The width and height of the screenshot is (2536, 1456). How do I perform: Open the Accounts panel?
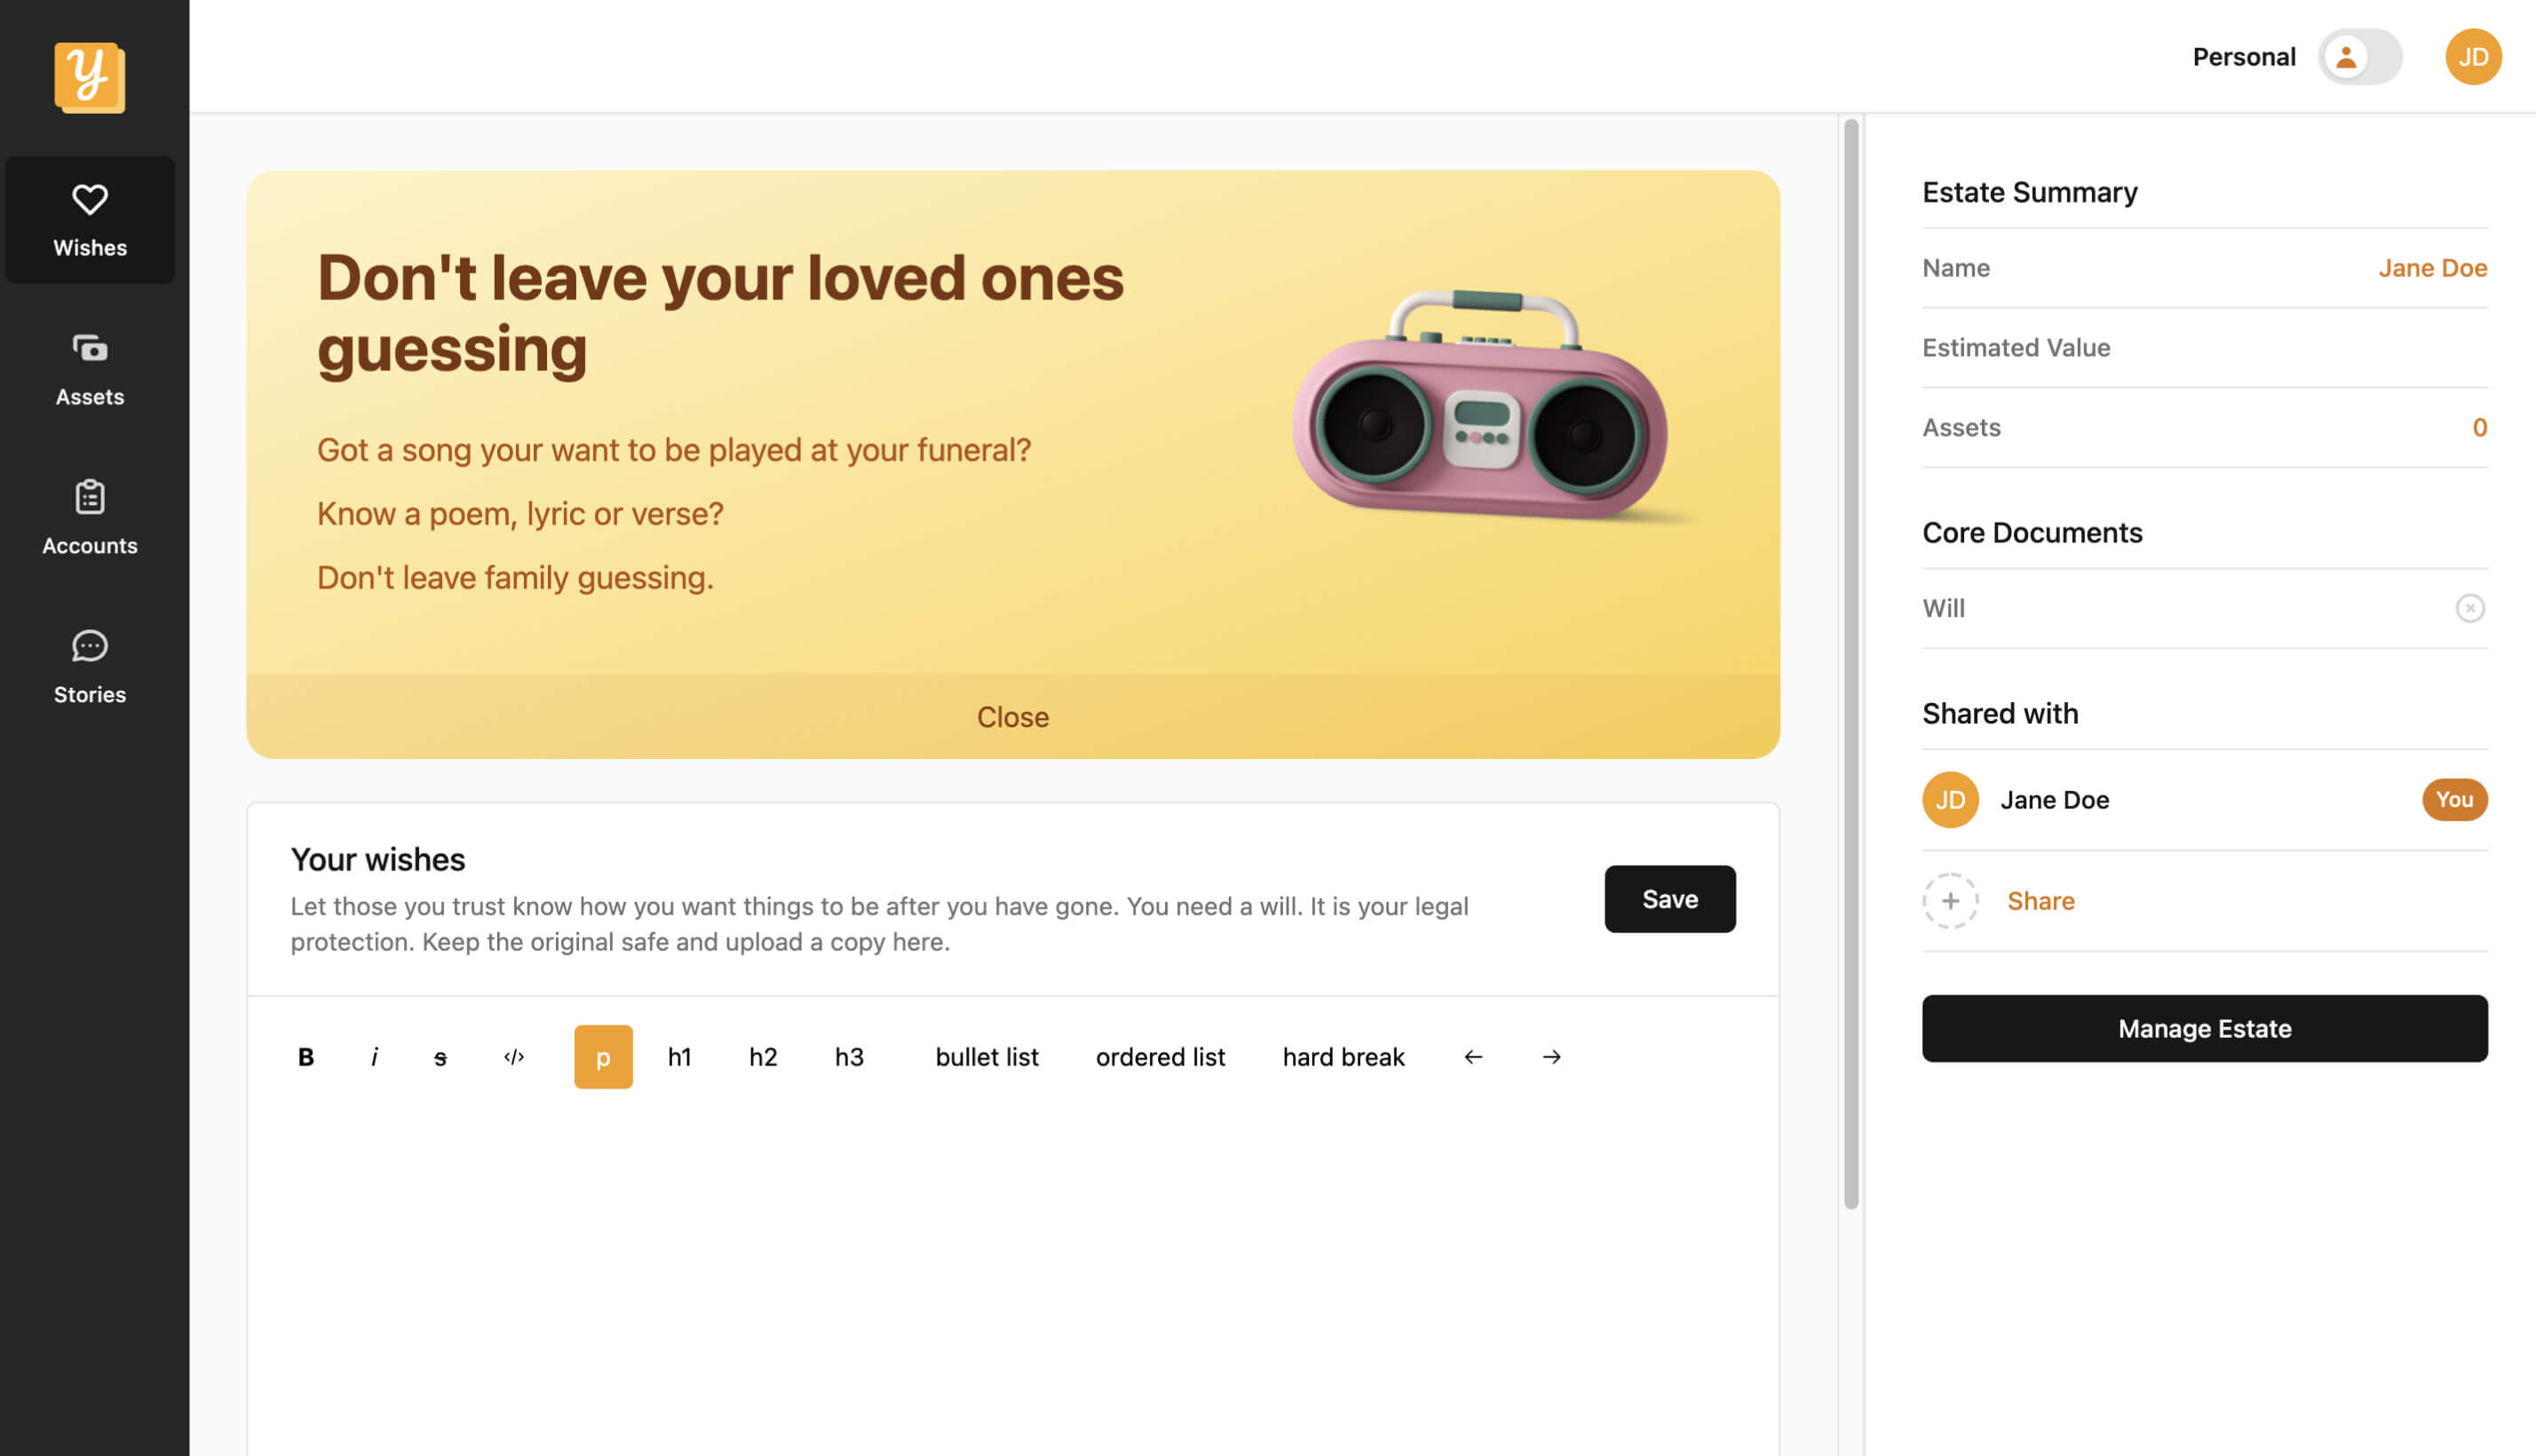pos(90,517)
